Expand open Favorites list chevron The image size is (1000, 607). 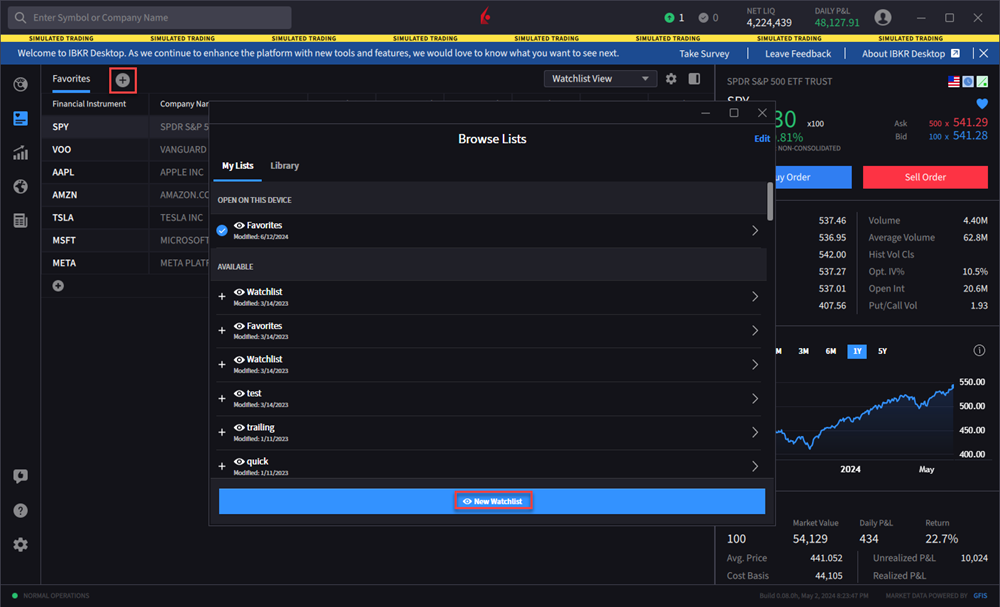(x=755, y=230)
